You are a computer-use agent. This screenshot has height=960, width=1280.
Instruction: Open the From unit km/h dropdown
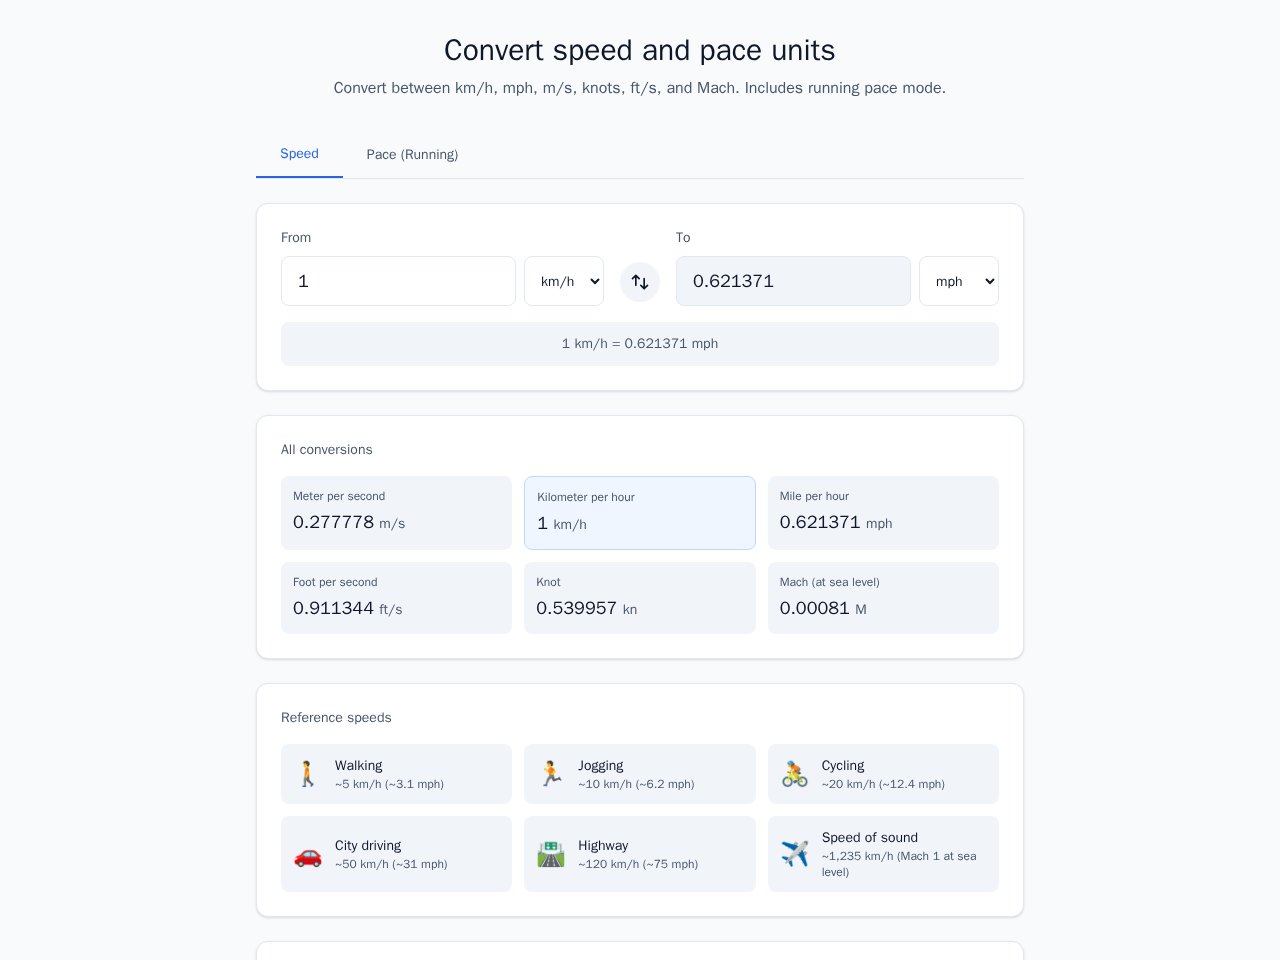click(564, 281)
